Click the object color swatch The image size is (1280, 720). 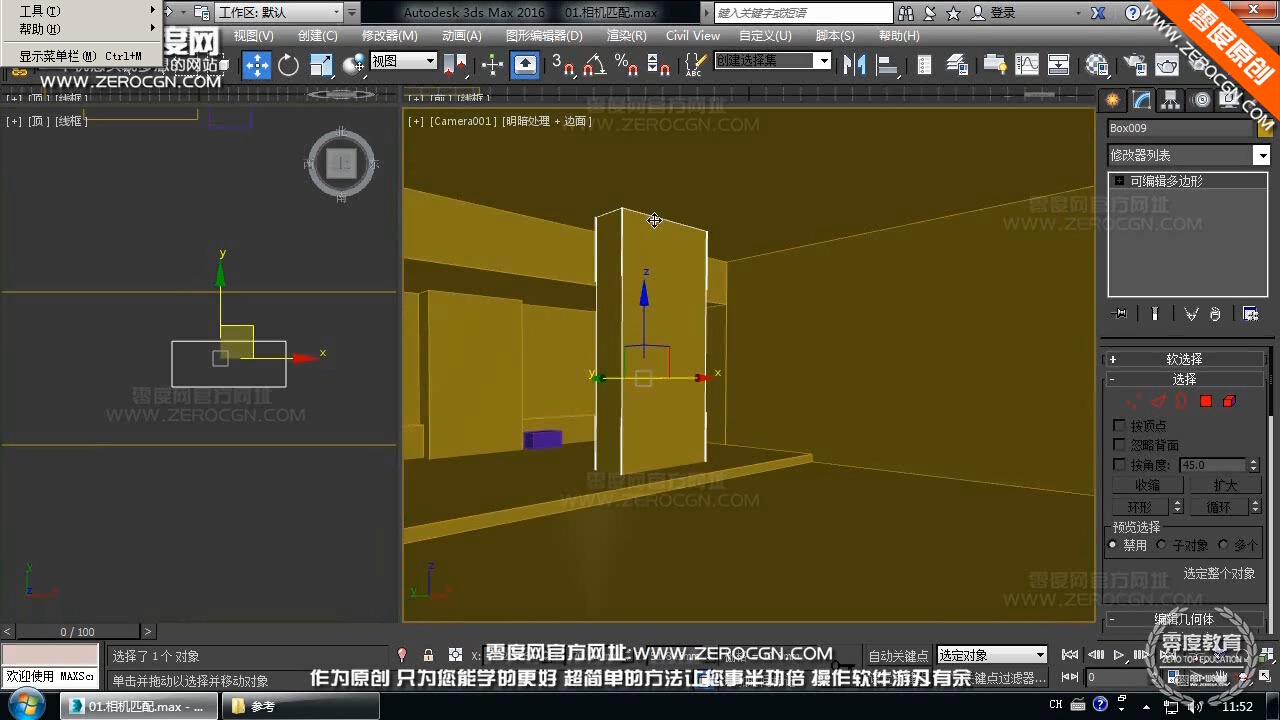[x=1265, y=128]
